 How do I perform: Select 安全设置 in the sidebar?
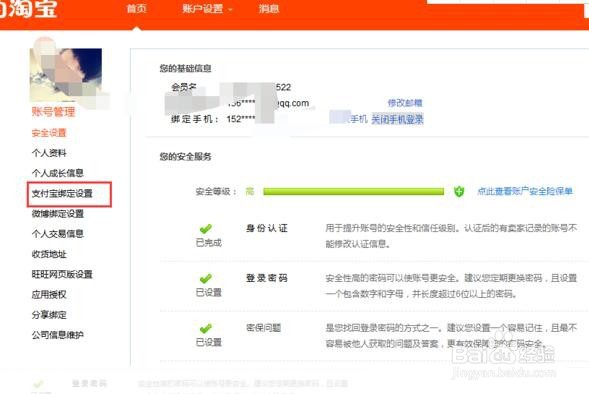click(49, 133)
